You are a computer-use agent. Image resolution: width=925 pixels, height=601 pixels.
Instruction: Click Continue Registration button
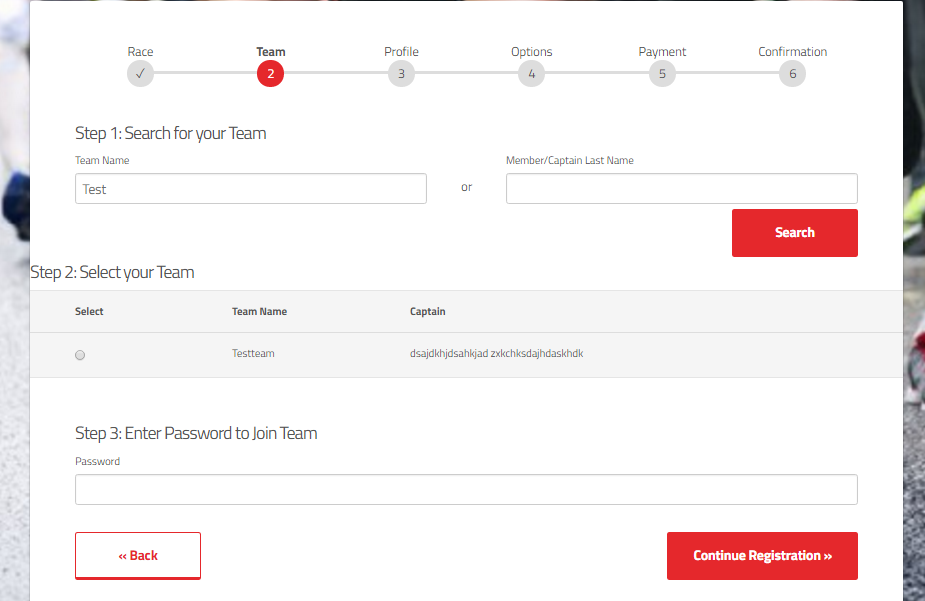coord(762,556)
